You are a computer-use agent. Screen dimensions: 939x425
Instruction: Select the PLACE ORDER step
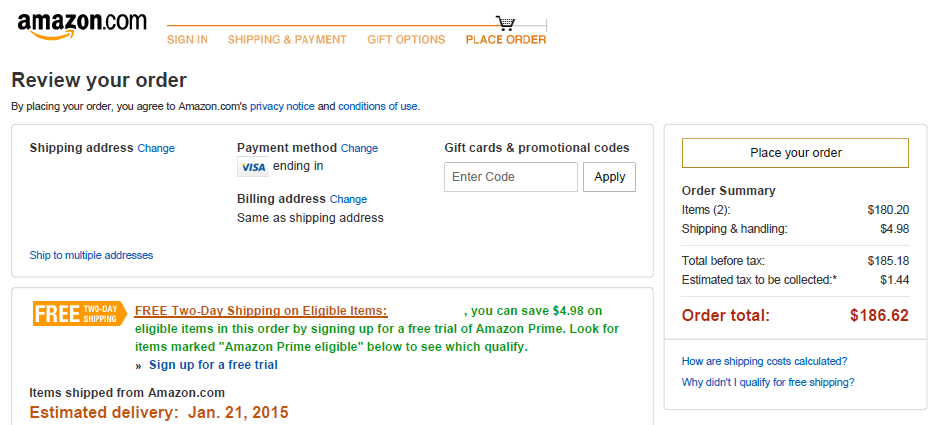point(506,40)
